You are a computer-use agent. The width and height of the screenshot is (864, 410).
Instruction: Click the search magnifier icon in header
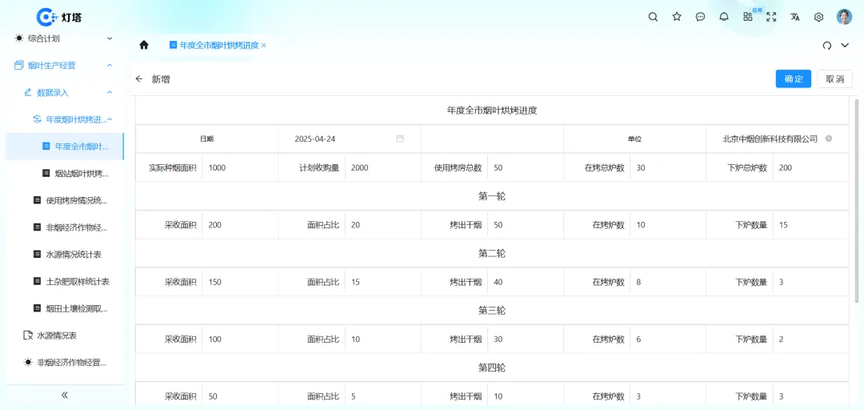coord(653,17)
